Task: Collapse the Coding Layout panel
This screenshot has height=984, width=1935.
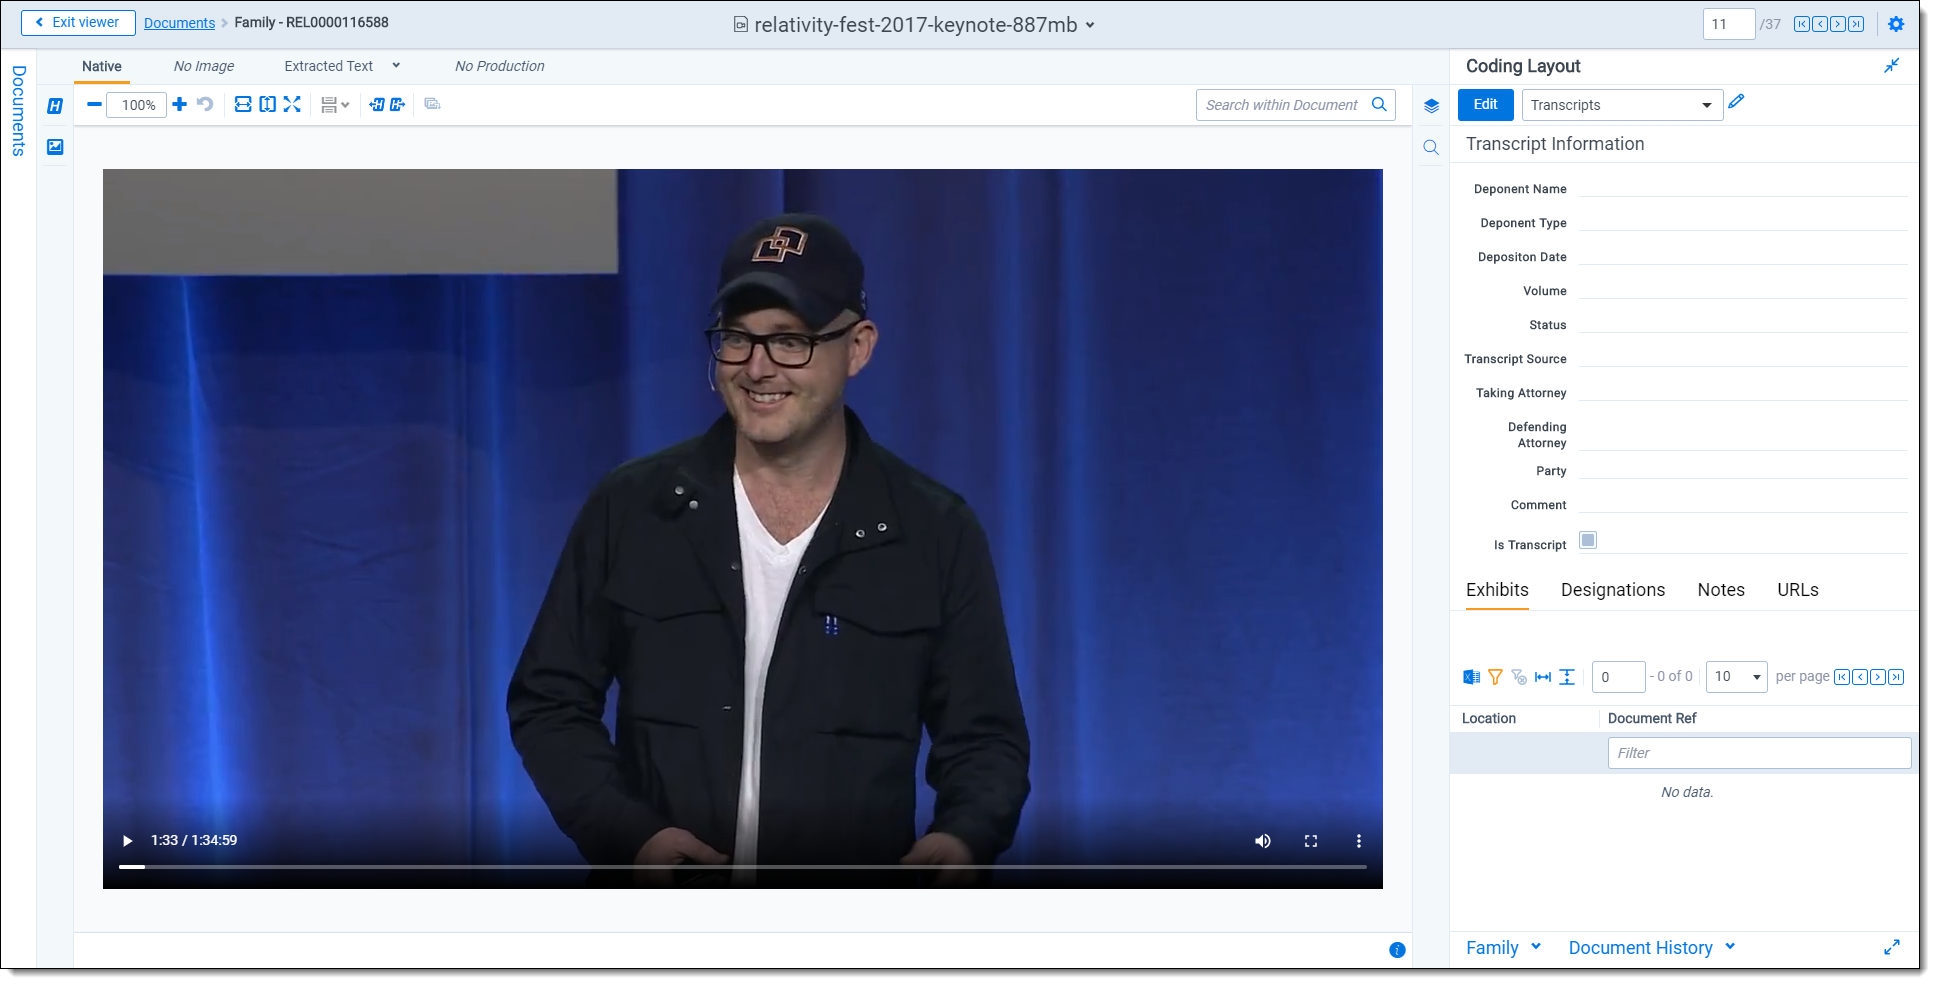Action: click(x=1891, y=66)
